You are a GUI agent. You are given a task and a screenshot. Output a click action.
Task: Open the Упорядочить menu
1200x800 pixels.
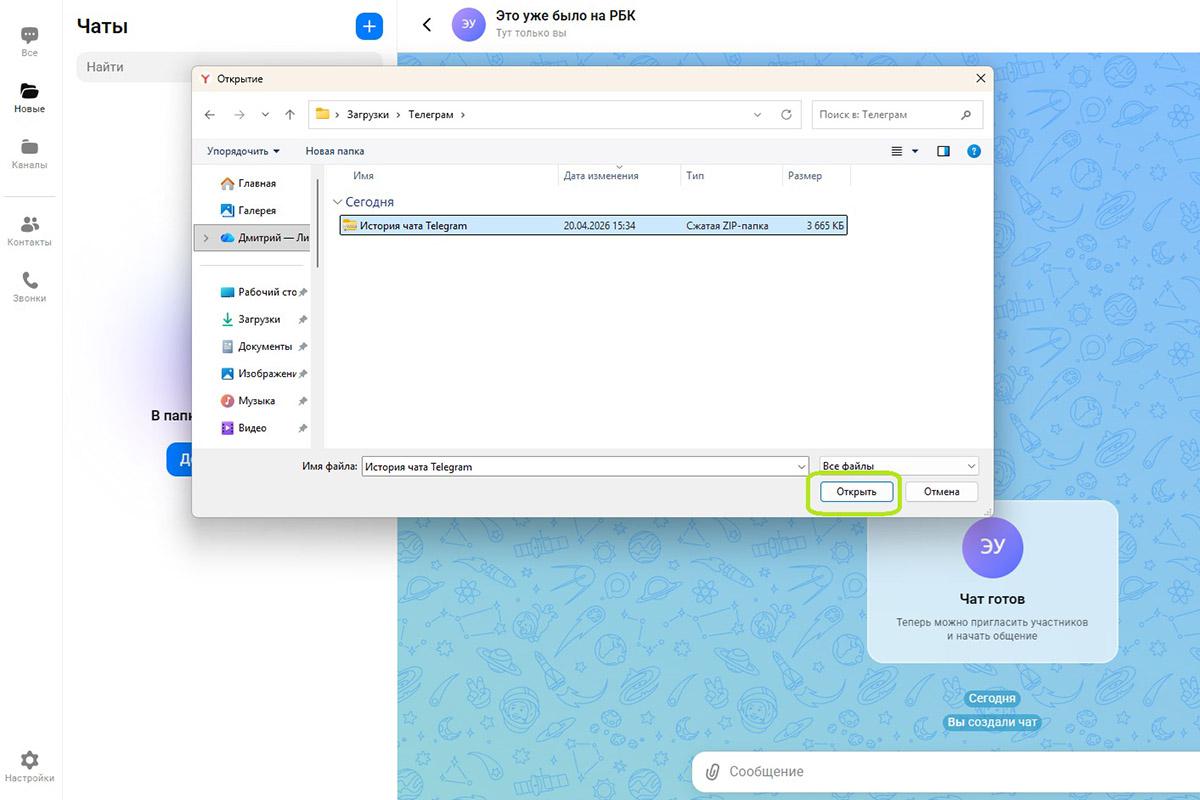(x=243, y=151)
